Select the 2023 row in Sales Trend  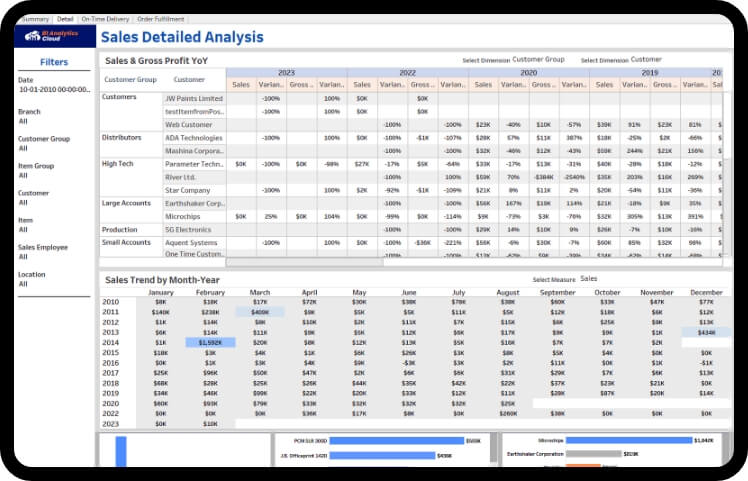(x=110, y=424)
